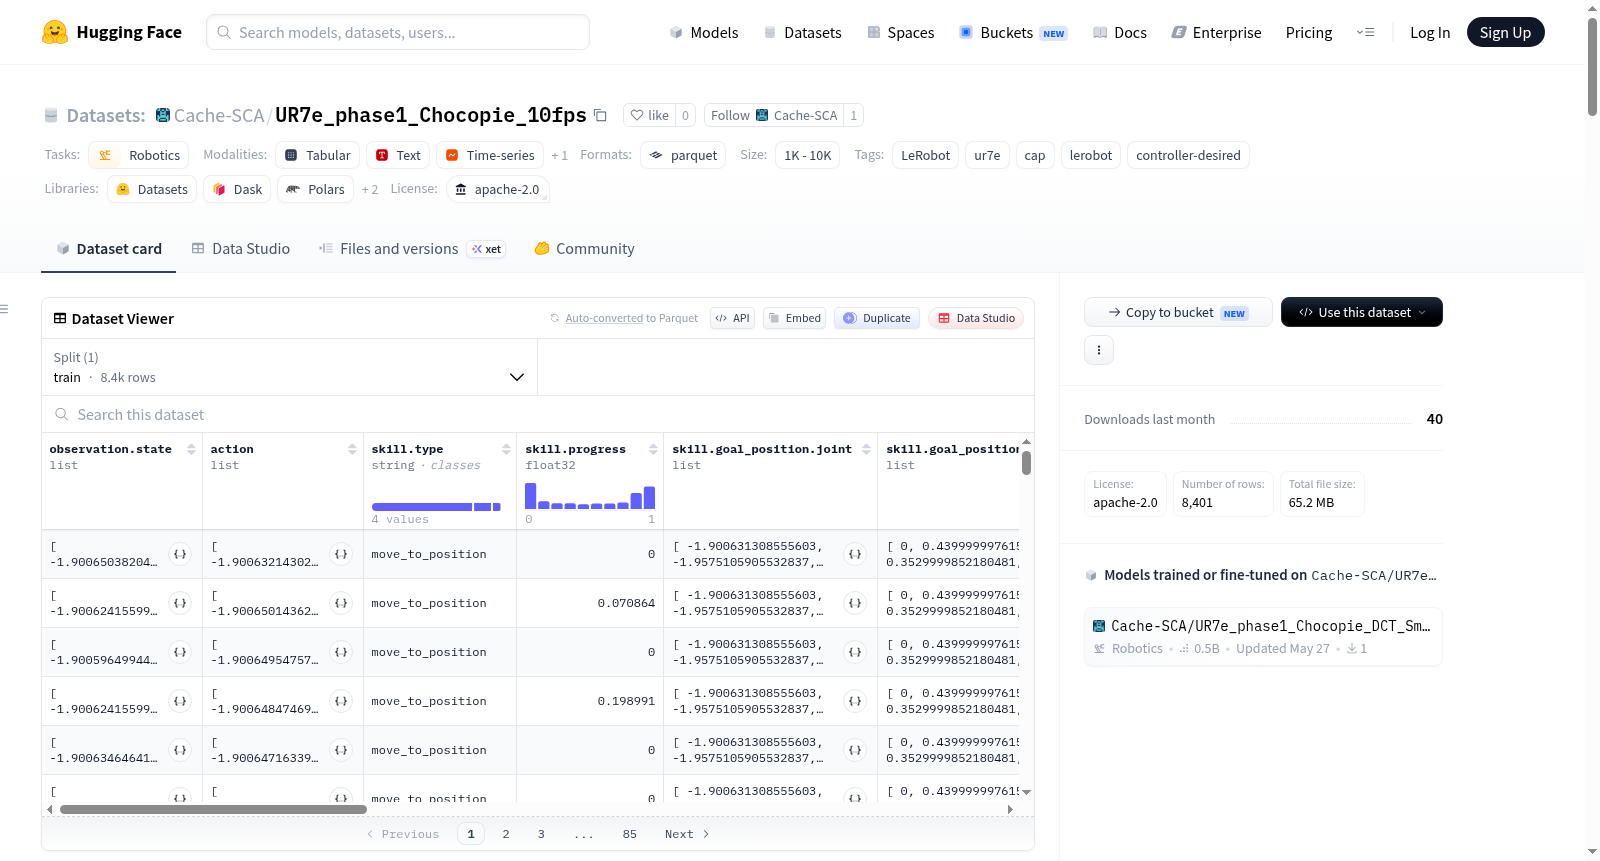Sort by observation.state column arrows
This screenshot has height=861, width=1600.
click(191, 449)
